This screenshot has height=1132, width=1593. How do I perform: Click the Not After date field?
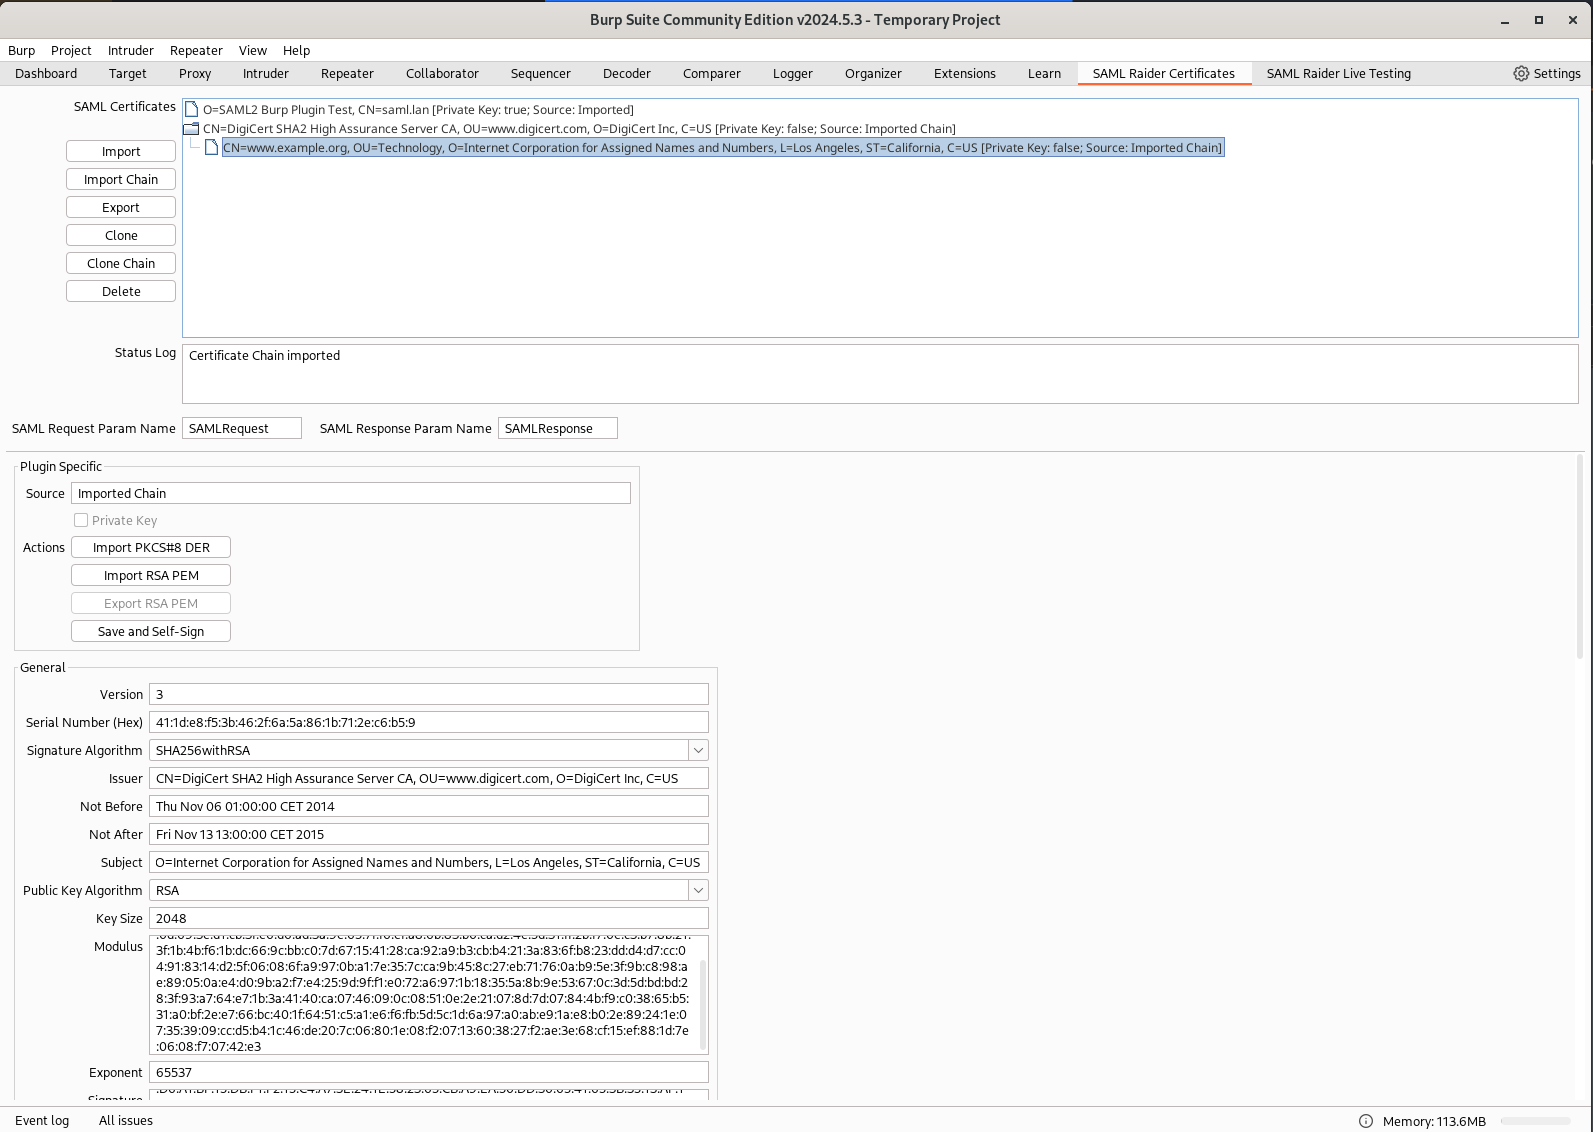click(428, 834)
